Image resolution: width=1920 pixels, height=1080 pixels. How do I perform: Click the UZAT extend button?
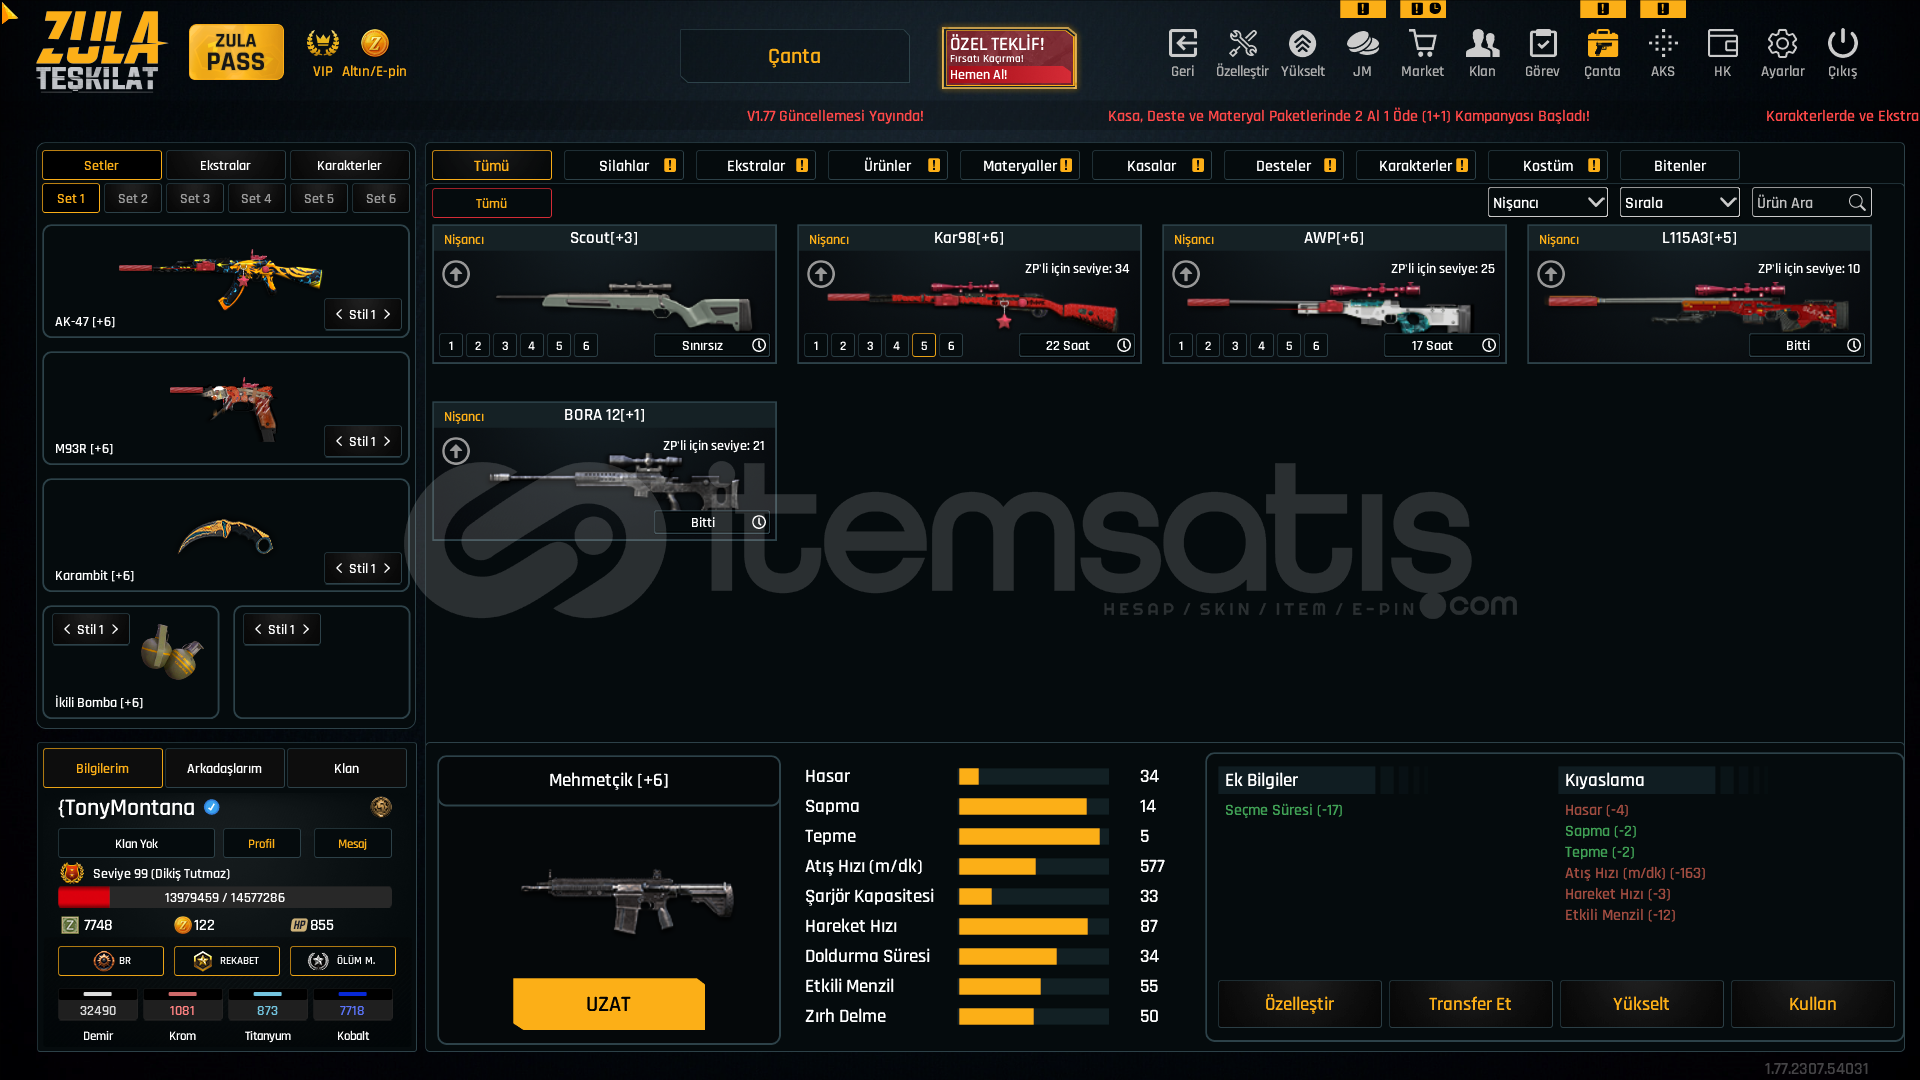pos(609,1004)
